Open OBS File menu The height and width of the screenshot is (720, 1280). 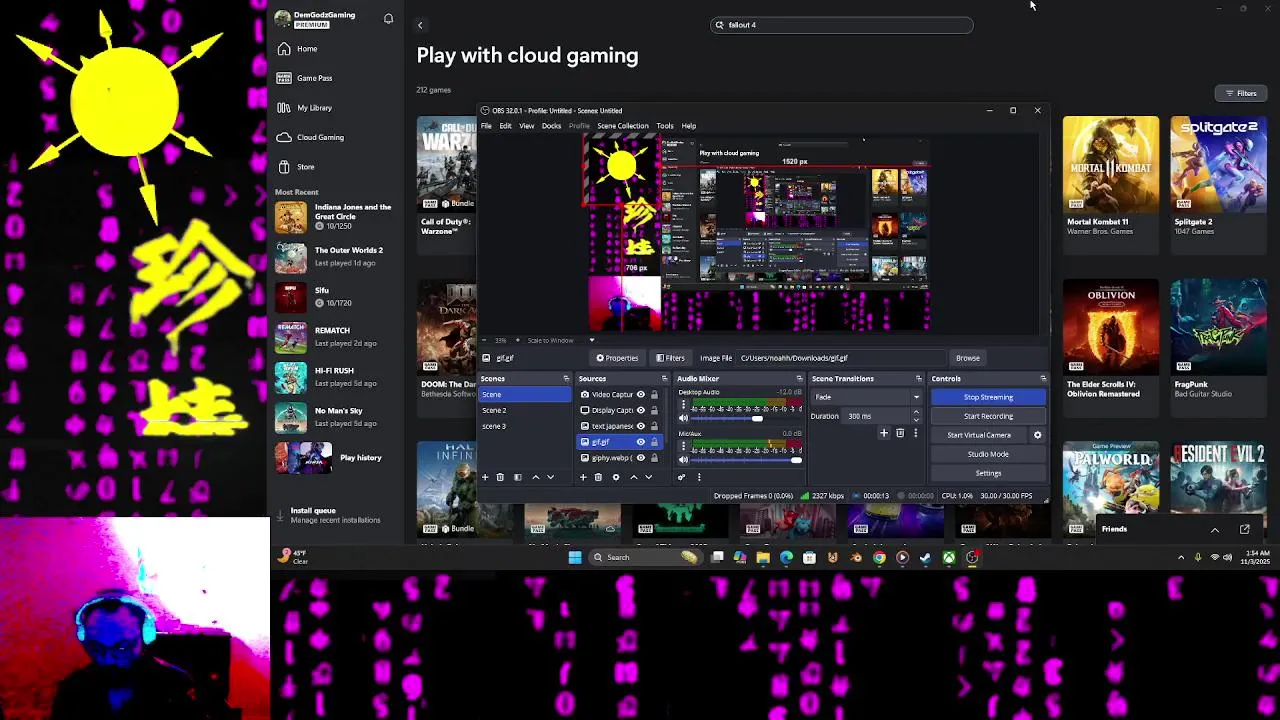tap(486, 126)
